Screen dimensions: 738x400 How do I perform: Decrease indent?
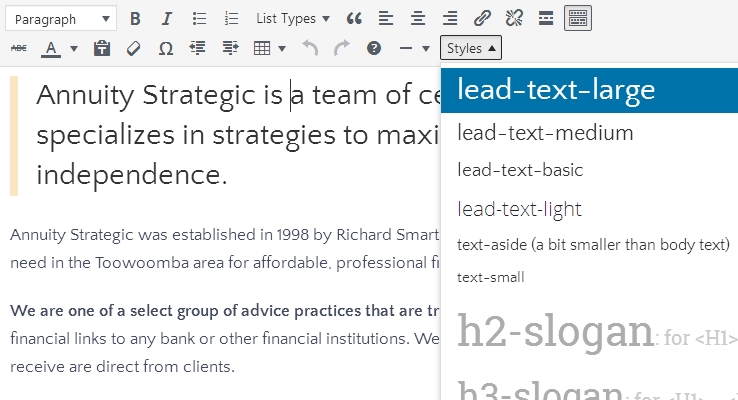(x=198, y=48)
